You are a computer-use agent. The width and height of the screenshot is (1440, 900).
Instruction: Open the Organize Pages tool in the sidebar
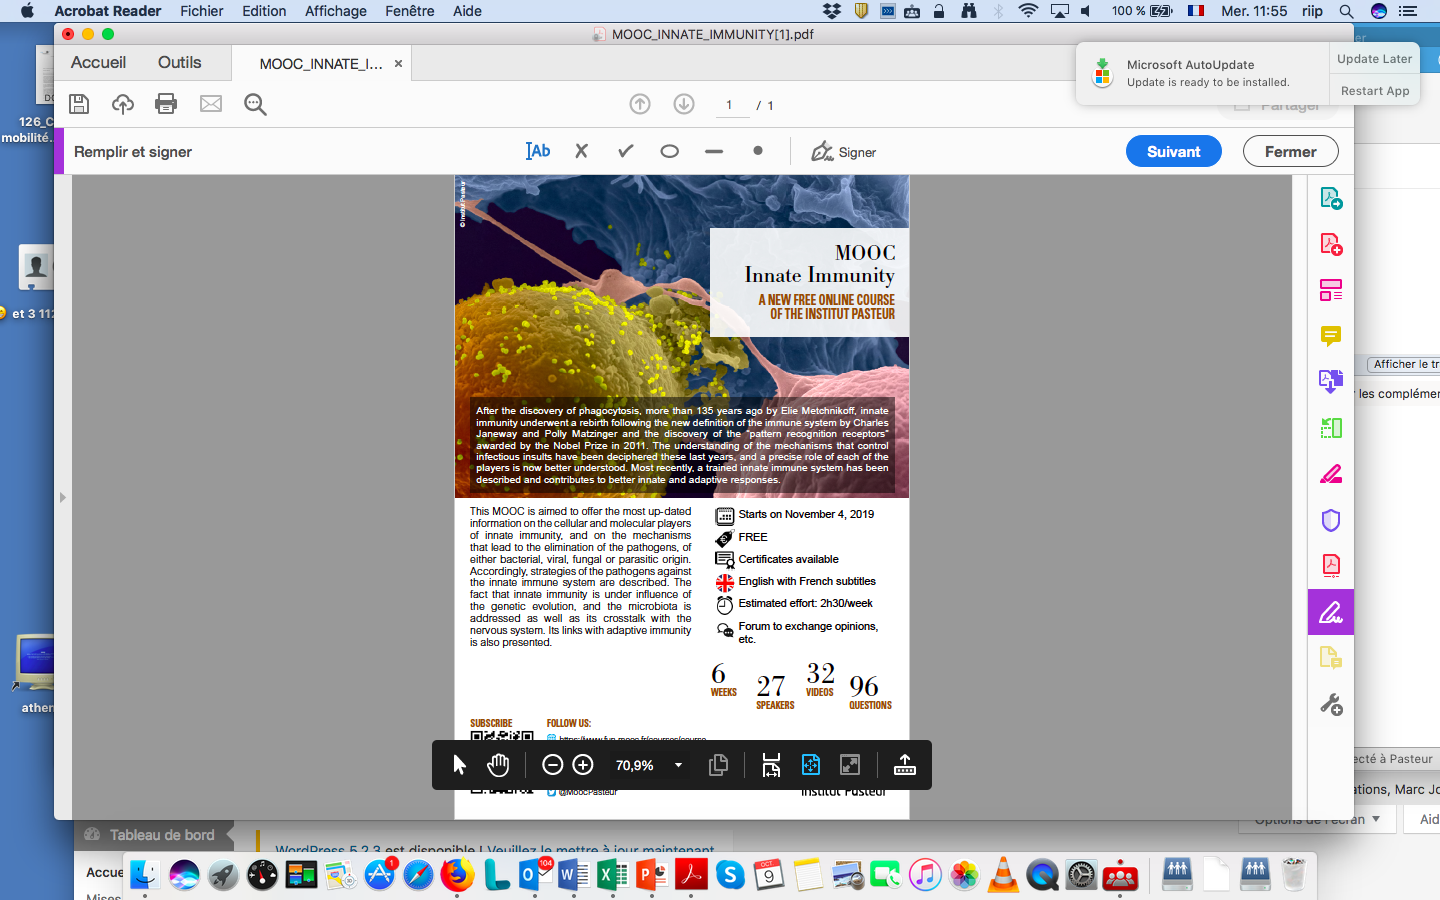pos(1331,290)
